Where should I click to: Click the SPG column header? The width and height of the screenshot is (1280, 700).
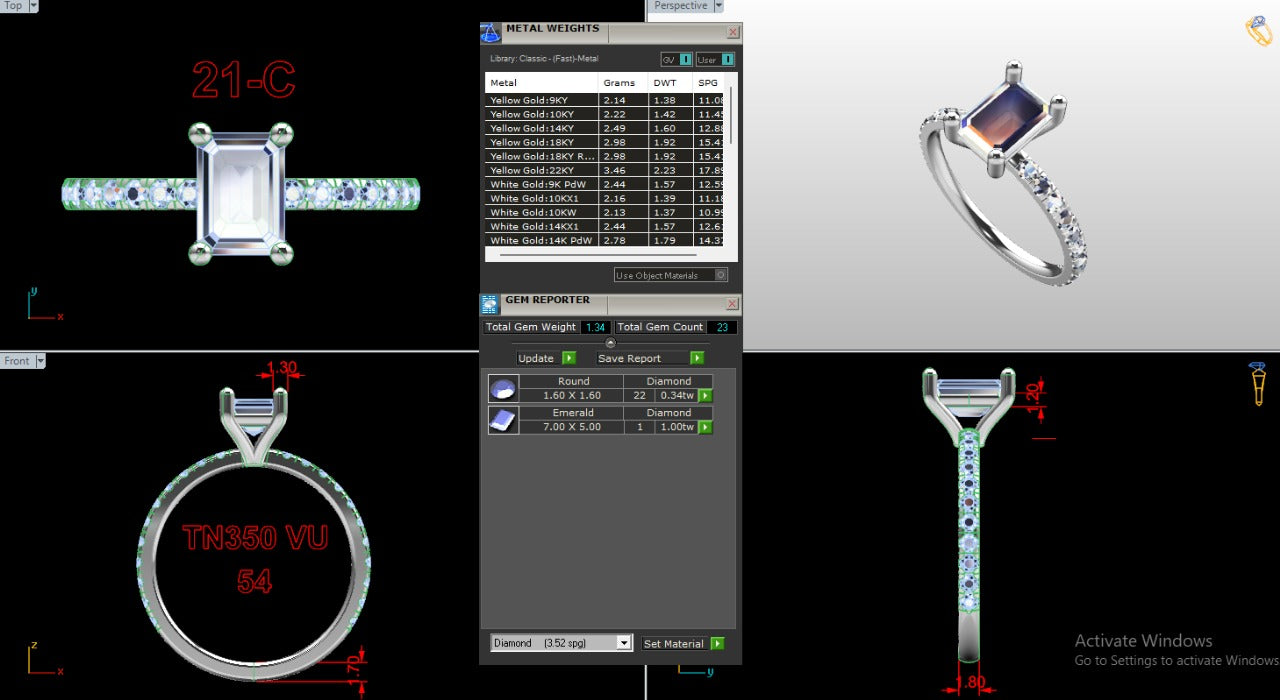(x=708, y=82)
